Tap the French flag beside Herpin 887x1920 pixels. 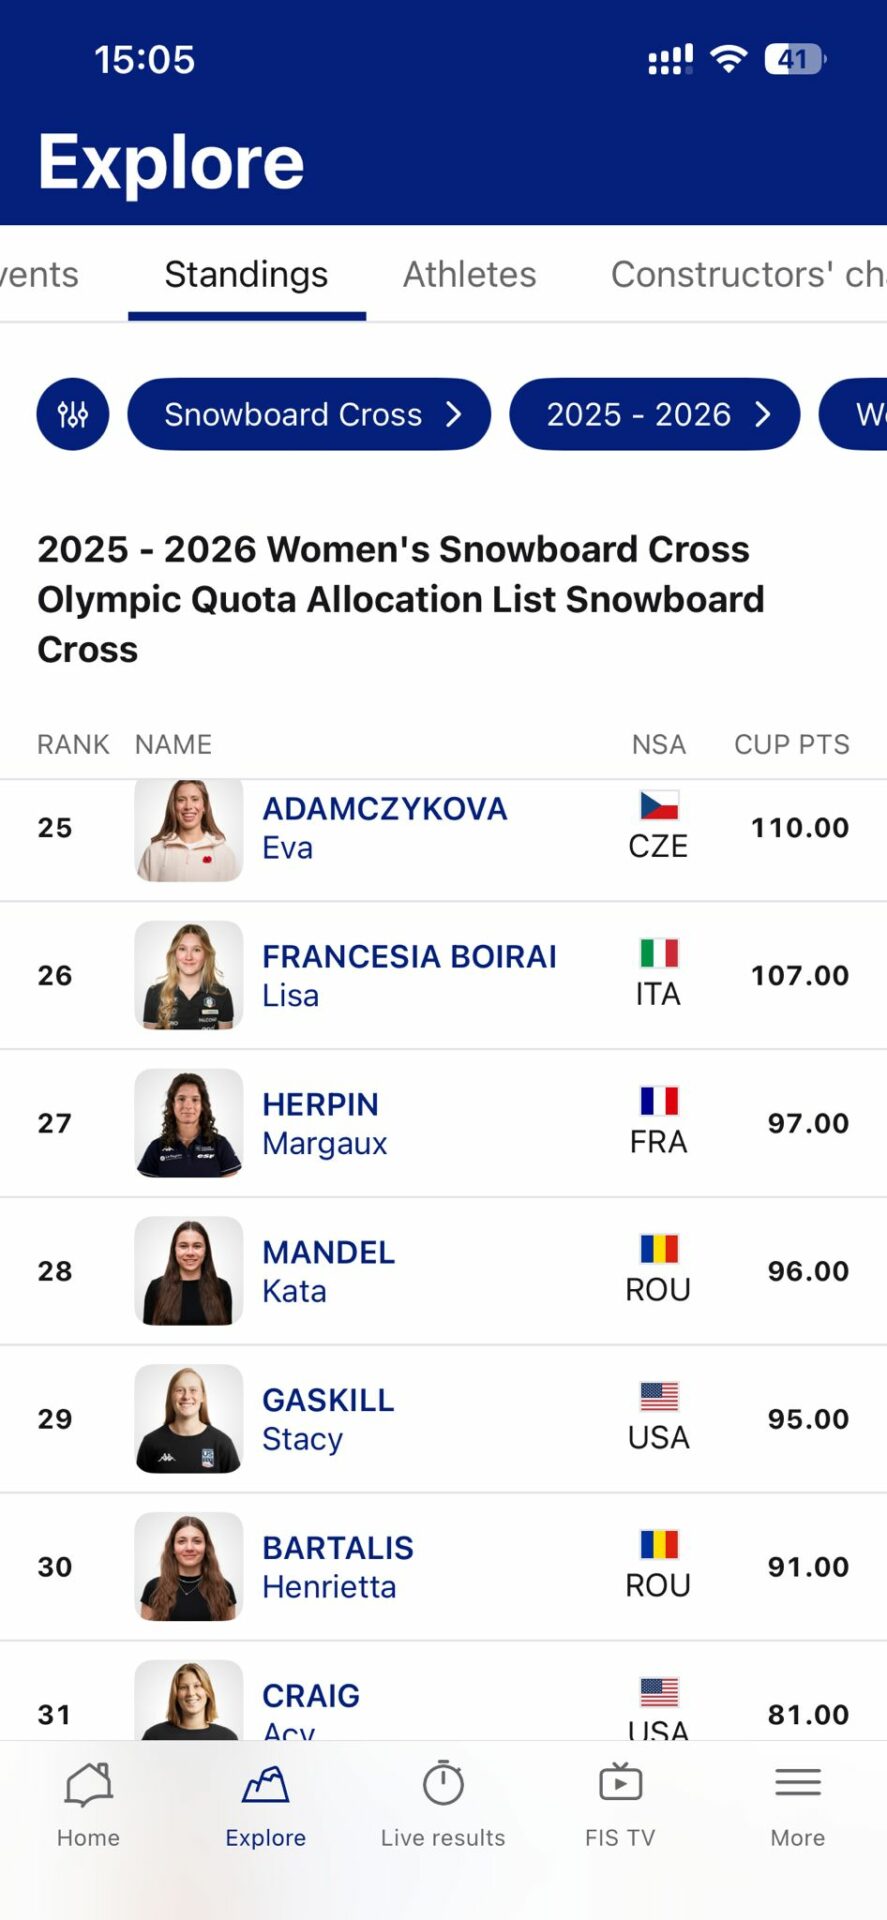pos(659,1101)
